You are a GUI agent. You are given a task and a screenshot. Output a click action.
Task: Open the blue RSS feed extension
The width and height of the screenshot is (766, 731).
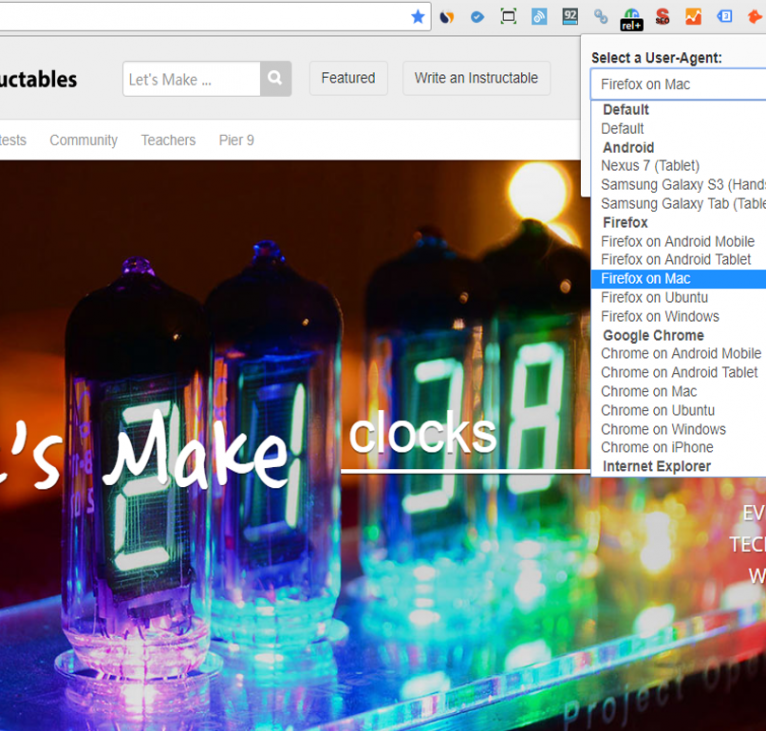pos(539,16)
